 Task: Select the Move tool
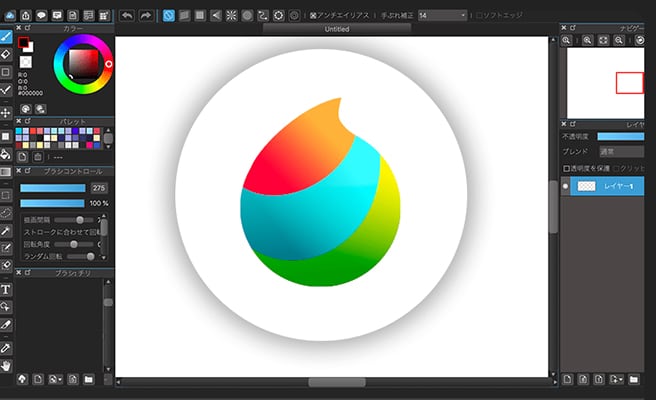(6, 113)
